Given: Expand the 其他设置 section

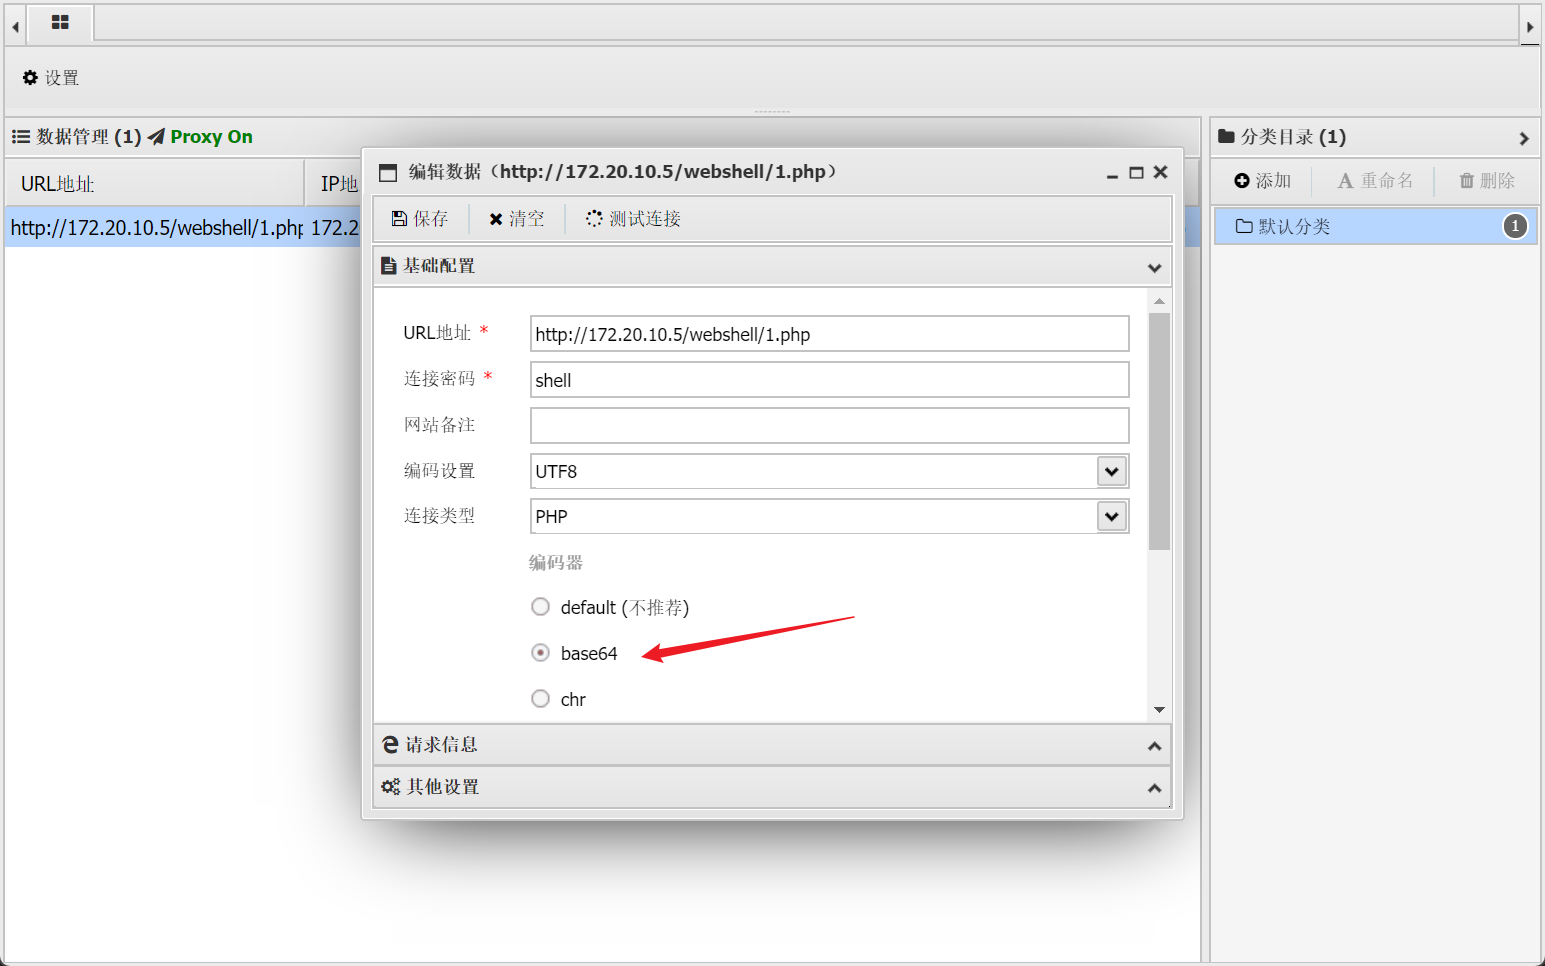Looking at the screenshot, I should (771, 787).
